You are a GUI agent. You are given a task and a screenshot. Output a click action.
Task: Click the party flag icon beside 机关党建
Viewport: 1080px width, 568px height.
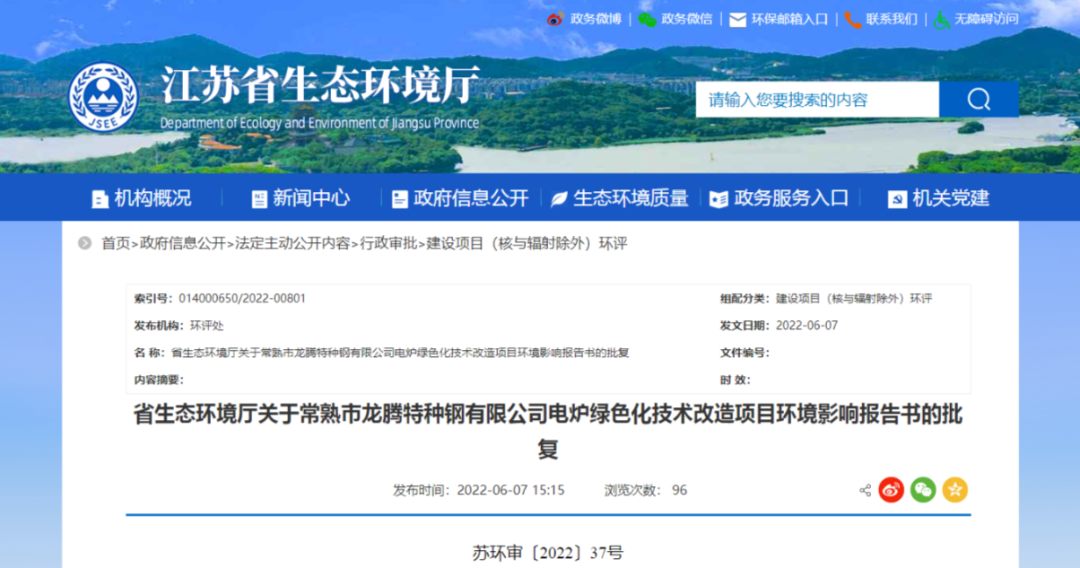coord(897,199)
